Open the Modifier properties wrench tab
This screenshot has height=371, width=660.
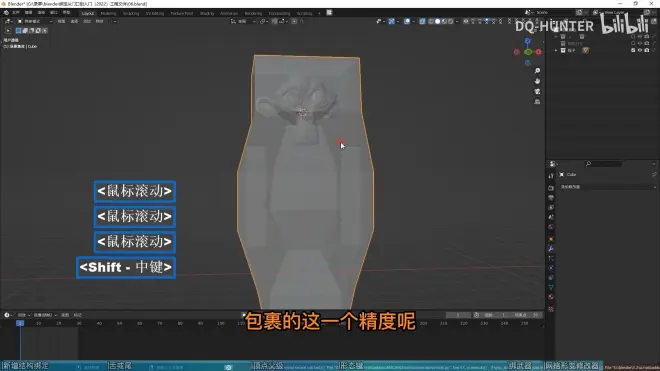[x=551, y=249]
